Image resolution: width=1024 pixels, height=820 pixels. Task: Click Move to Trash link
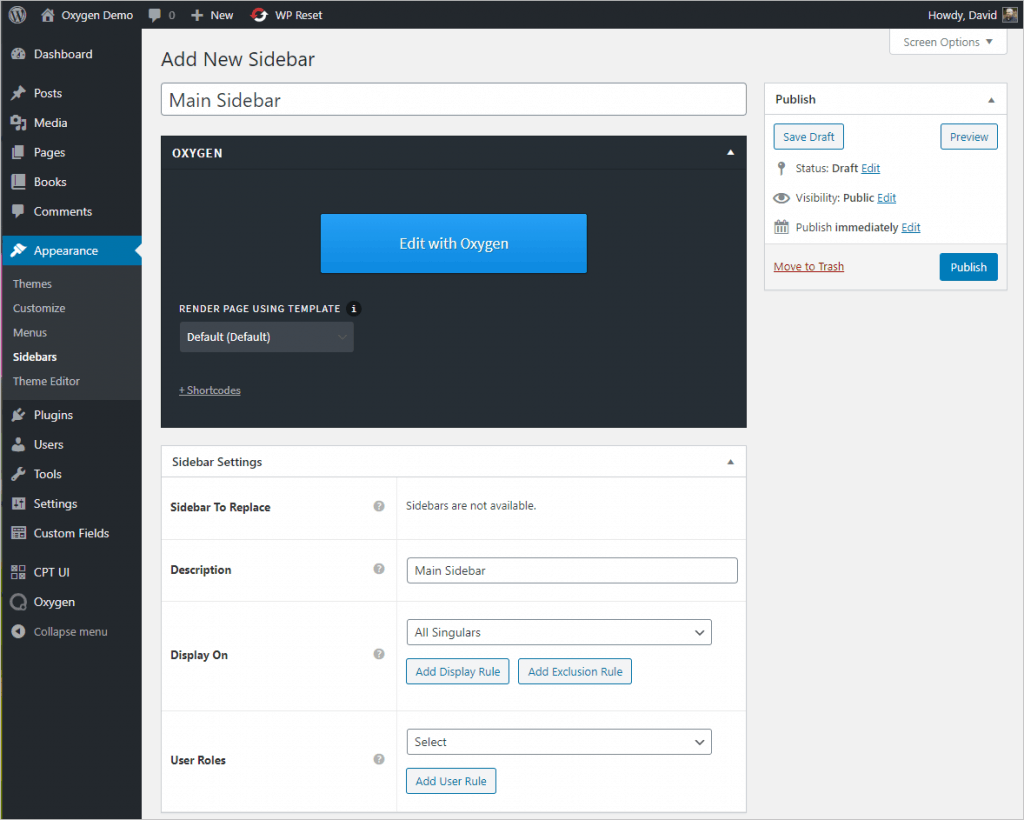808,267
